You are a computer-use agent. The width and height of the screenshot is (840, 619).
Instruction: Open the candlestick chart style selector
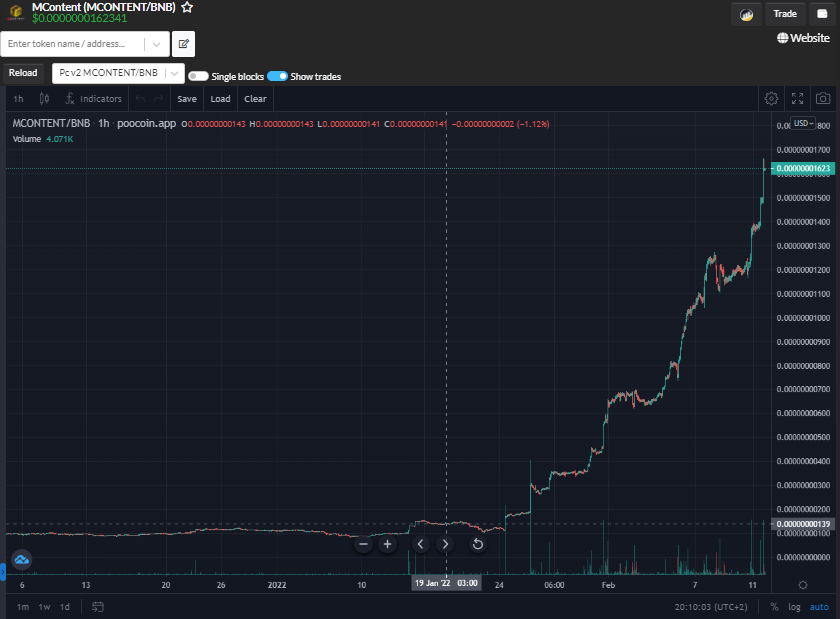point(44,99)
